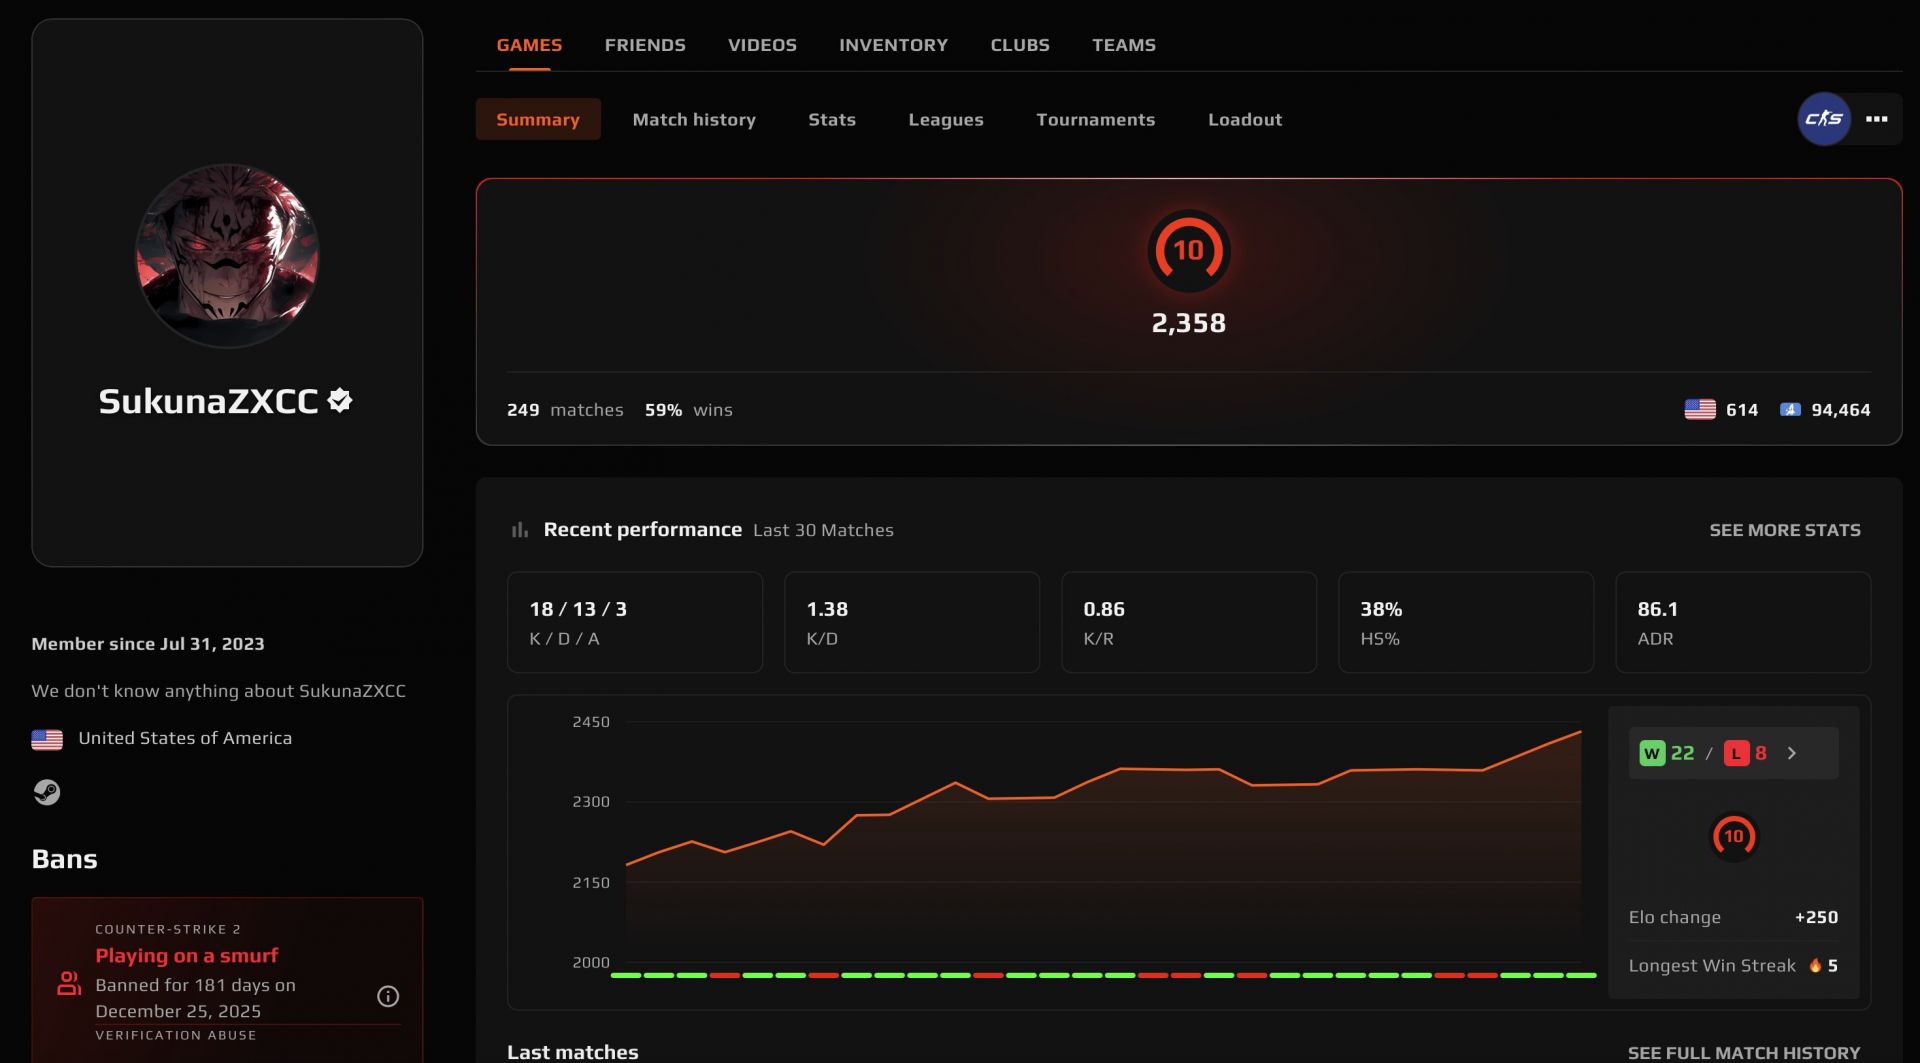Click the smurf ban people icon
Screen dimensions: 1920x1063
coord(68,984)
